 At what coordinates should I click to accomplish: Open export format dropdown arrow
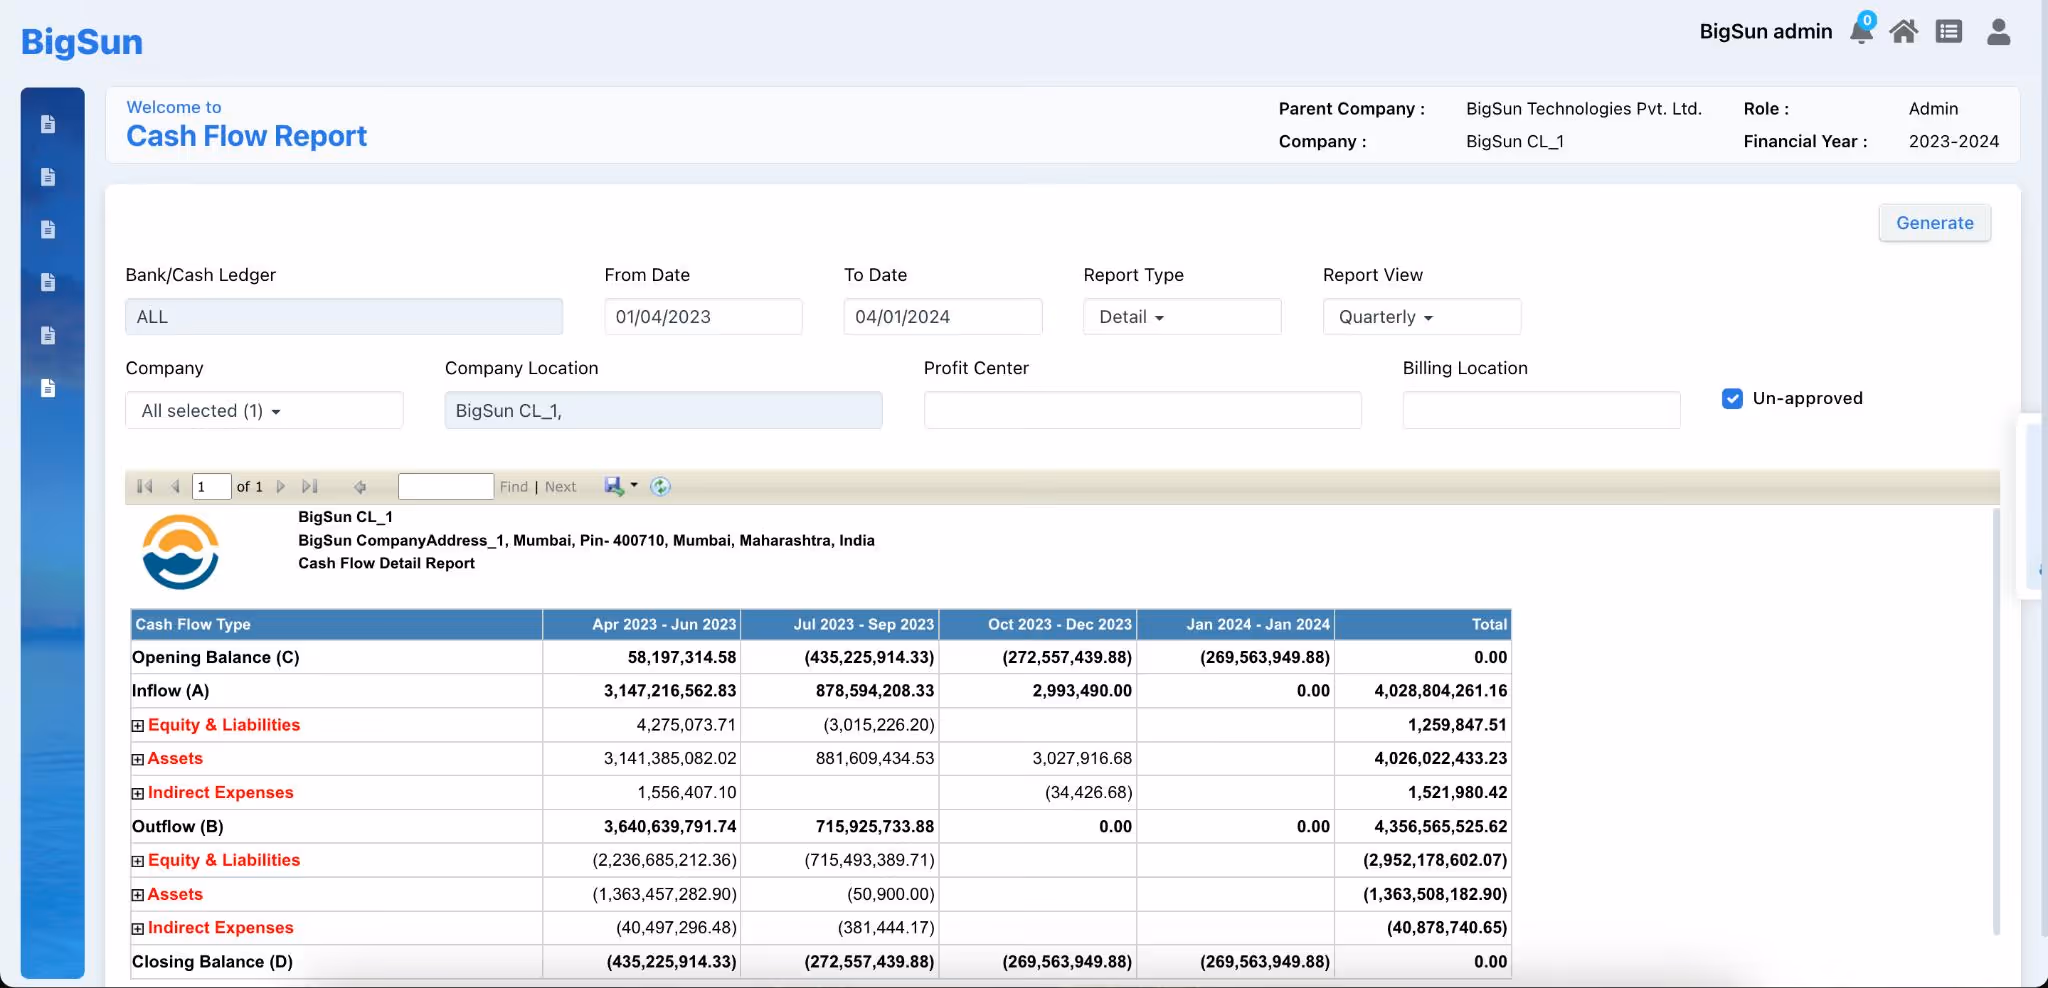pyautogui.click(x=634, y=485)
